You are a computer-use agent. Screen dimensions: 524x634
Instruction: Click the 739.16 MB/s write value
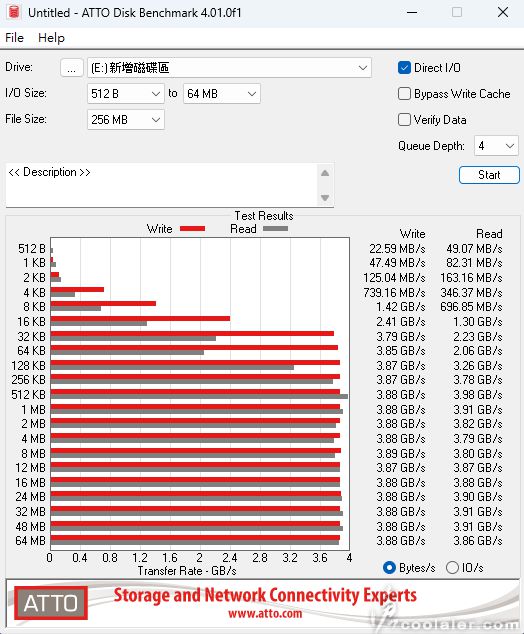394,292
